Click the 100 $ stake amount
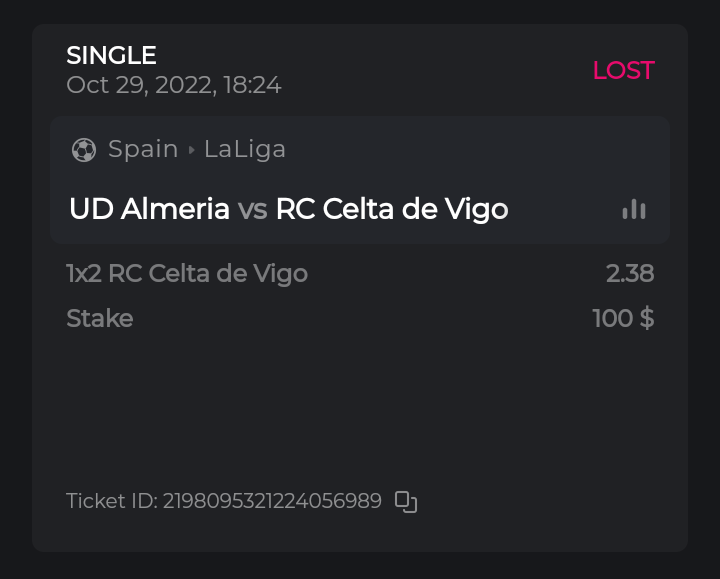 tap(623, 319)
